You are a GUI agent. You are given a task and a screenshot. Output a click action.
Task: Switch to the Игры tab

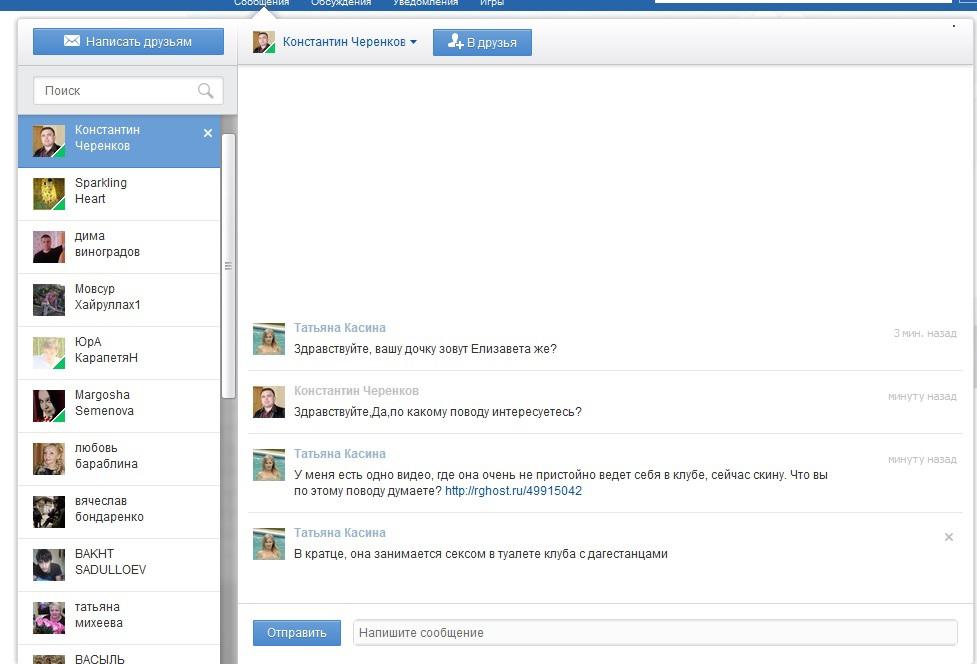coord(492,3)
